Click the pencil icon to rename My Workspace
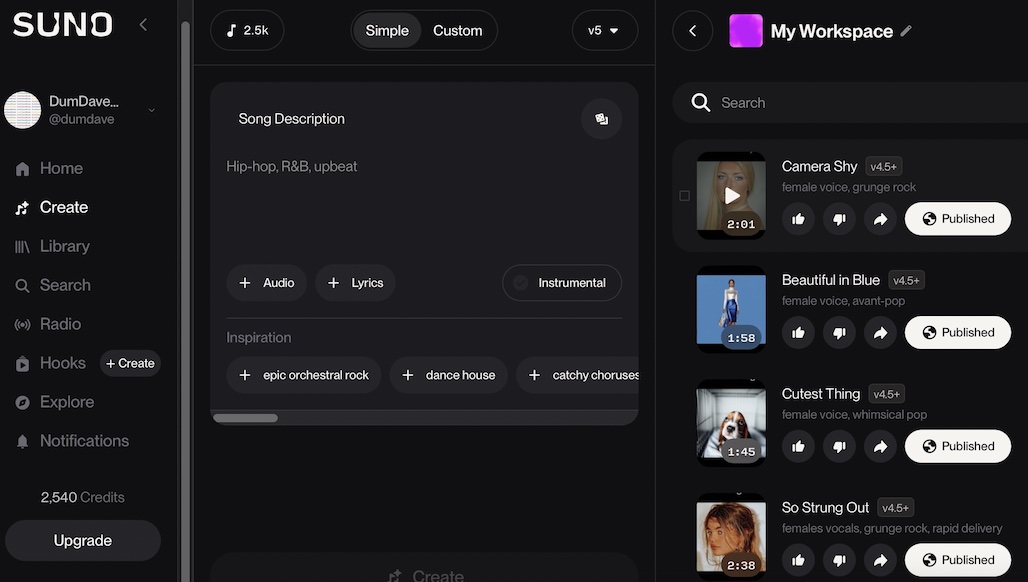This screenshot has width=1028, height=582. pyautogui.click(x=906, y=31)
